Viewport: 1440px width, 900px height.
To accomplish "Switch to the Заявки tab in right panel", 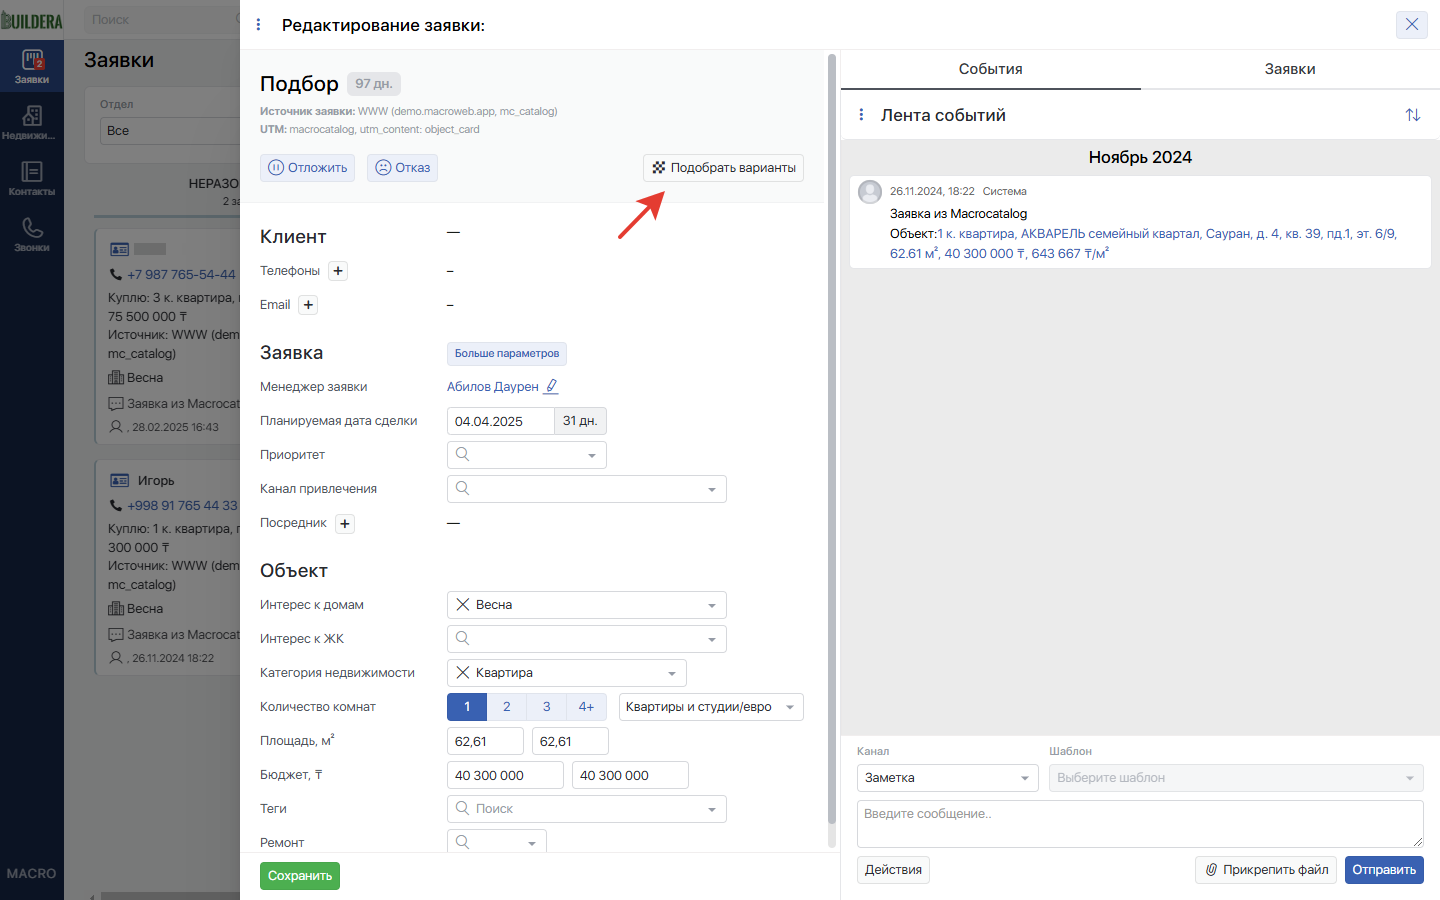I will coord(1290,69).
